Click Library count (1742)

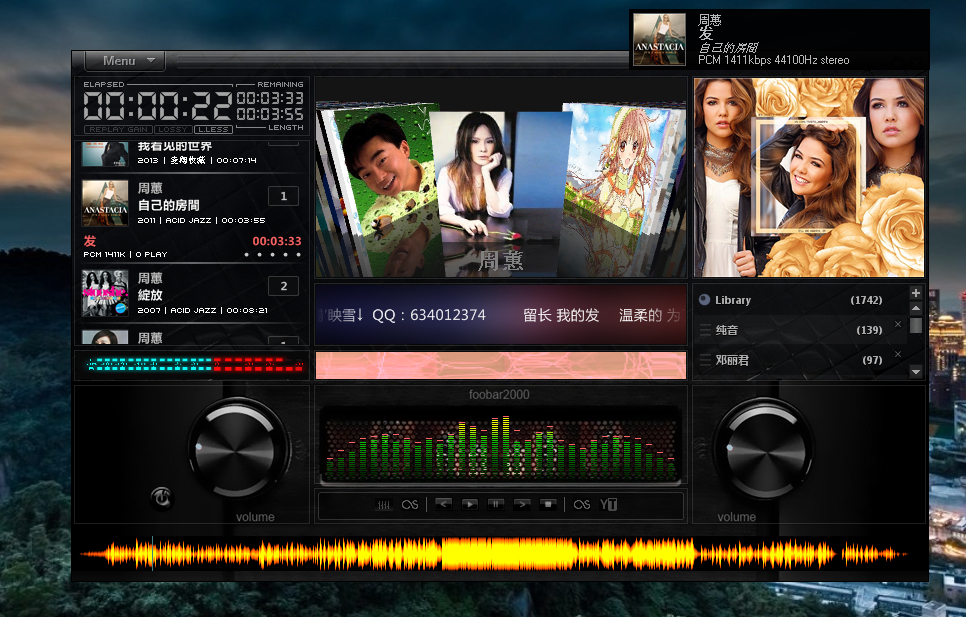[x=866, y=300]
